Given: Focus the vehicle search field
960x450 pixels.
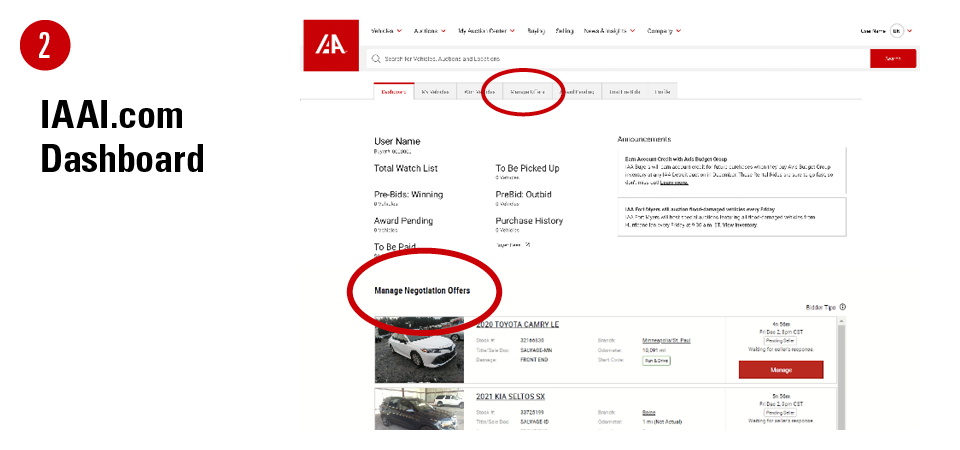Looking at the screenshot, I should tap(618, 59).
